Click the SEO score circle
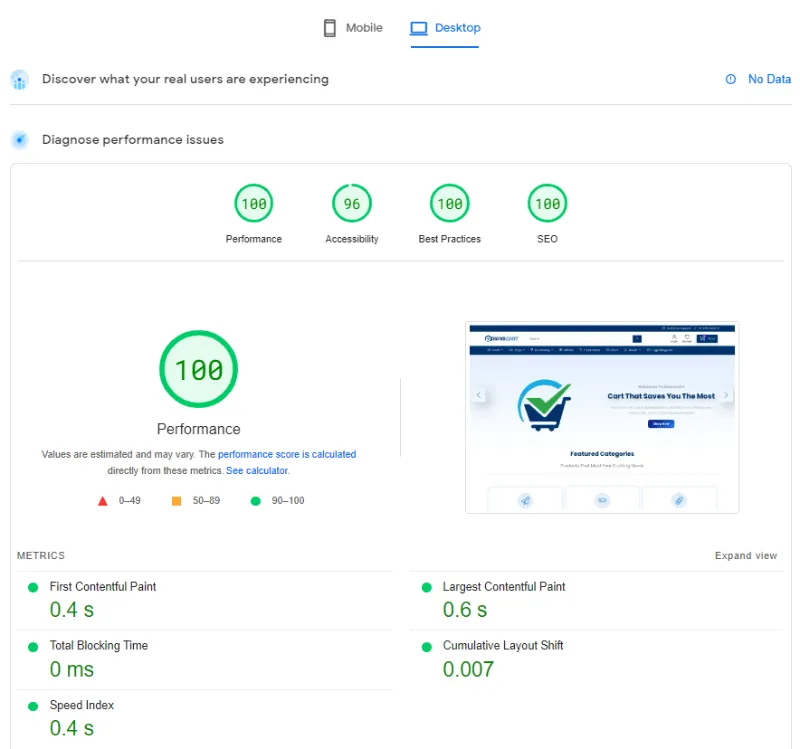Viewport: 800px width, 749px height. pos(547,202)
